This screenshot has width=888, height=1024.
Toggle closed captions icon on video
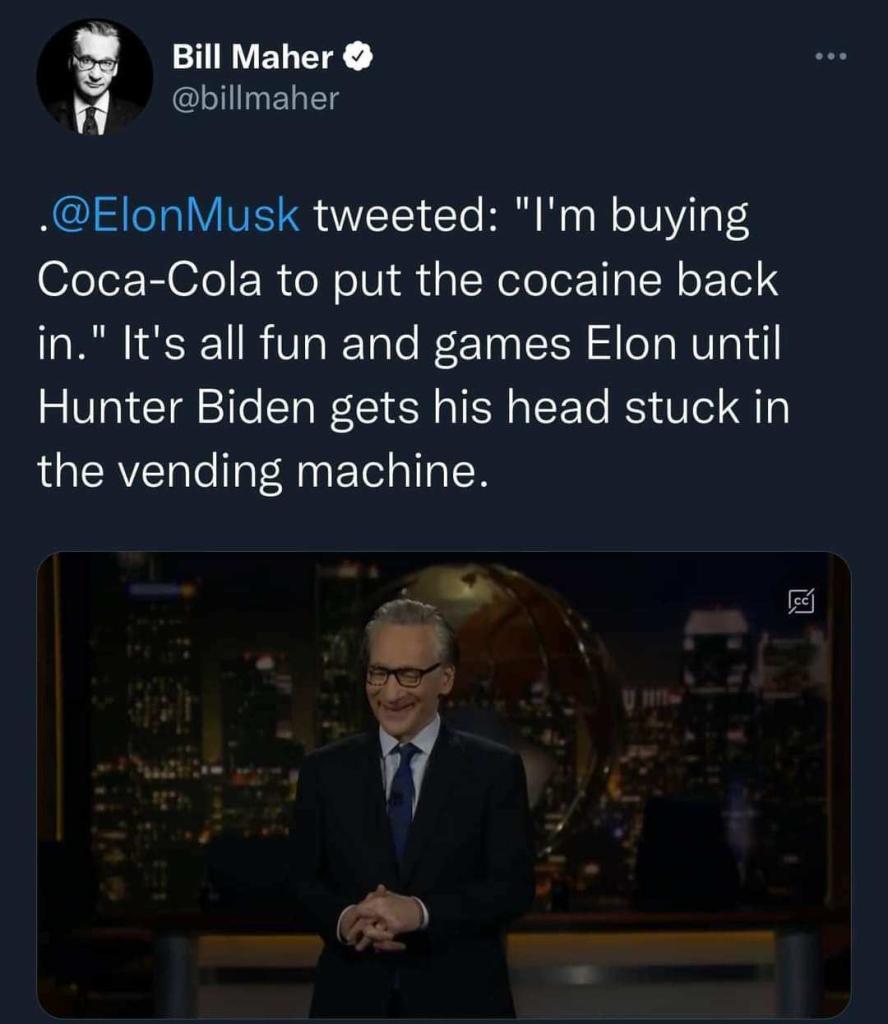pyautogui.click(x=801, y=600)
